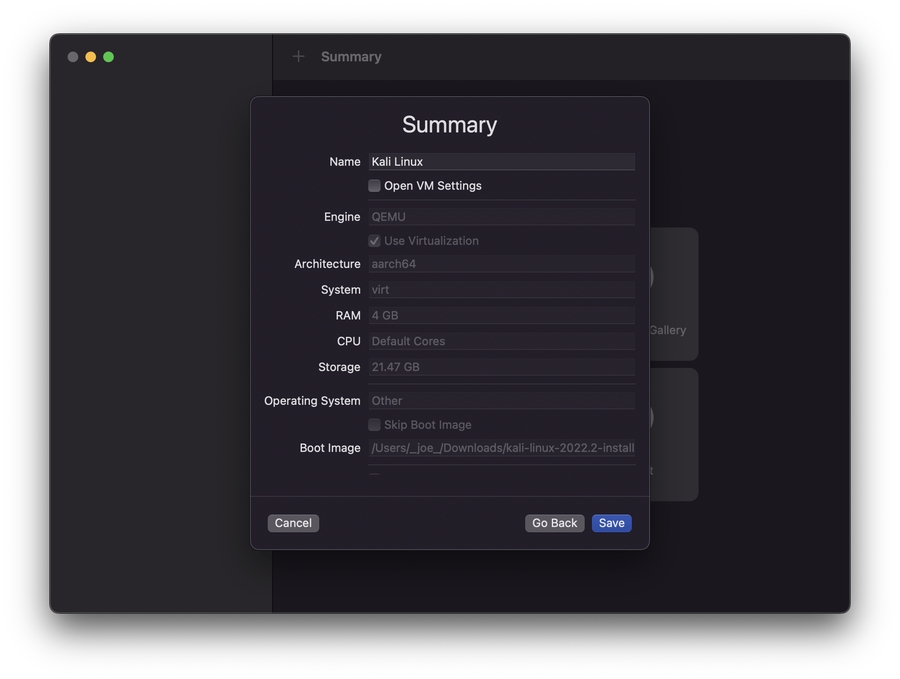Click the red close window button
Viewport: 900px width, 679px height.
(x=73, y=57)
